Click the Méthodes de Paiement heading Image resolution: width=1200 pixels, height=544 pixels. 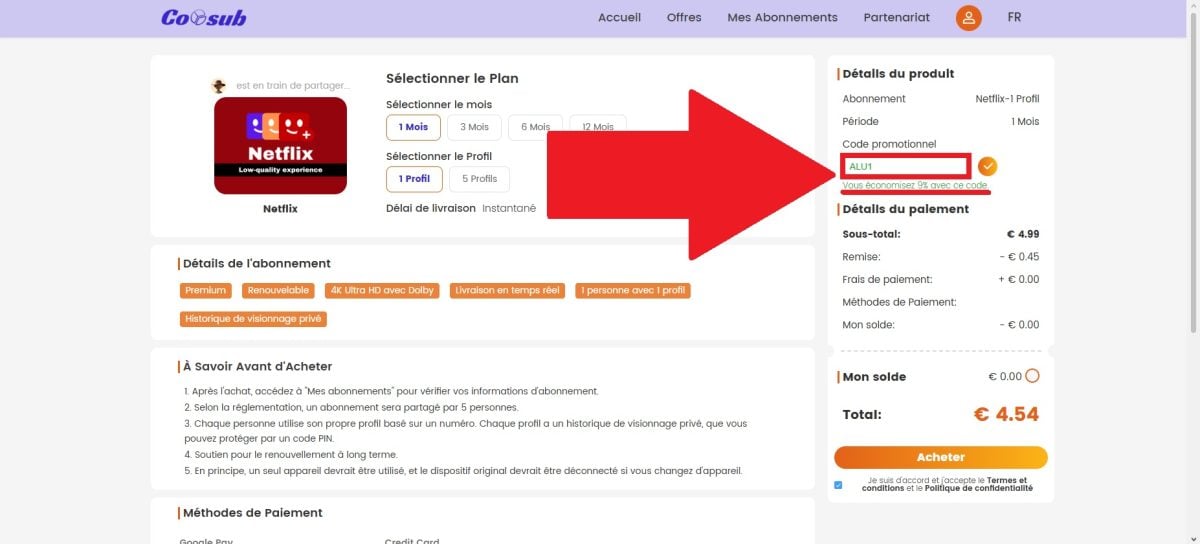[253, 512]
